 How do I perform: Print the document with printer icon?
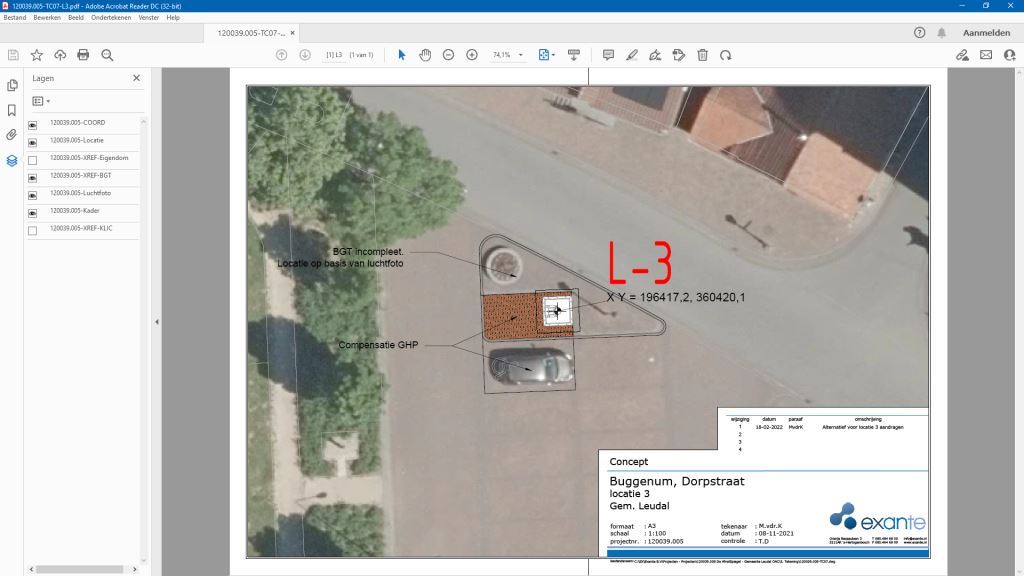click(83, 55)
